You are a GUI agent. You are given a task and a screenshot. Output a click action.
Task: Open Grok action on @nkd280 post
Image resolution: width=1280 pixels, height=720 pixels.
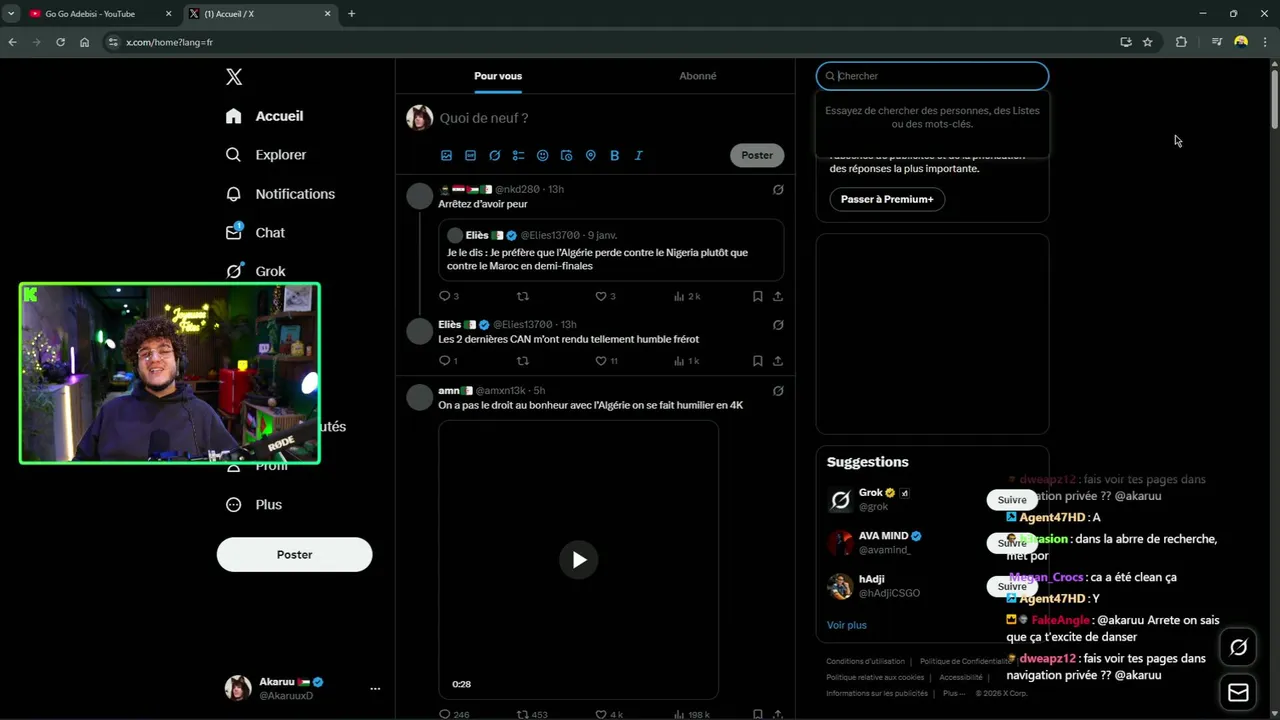pyautogui.click(x=778, y=189)
